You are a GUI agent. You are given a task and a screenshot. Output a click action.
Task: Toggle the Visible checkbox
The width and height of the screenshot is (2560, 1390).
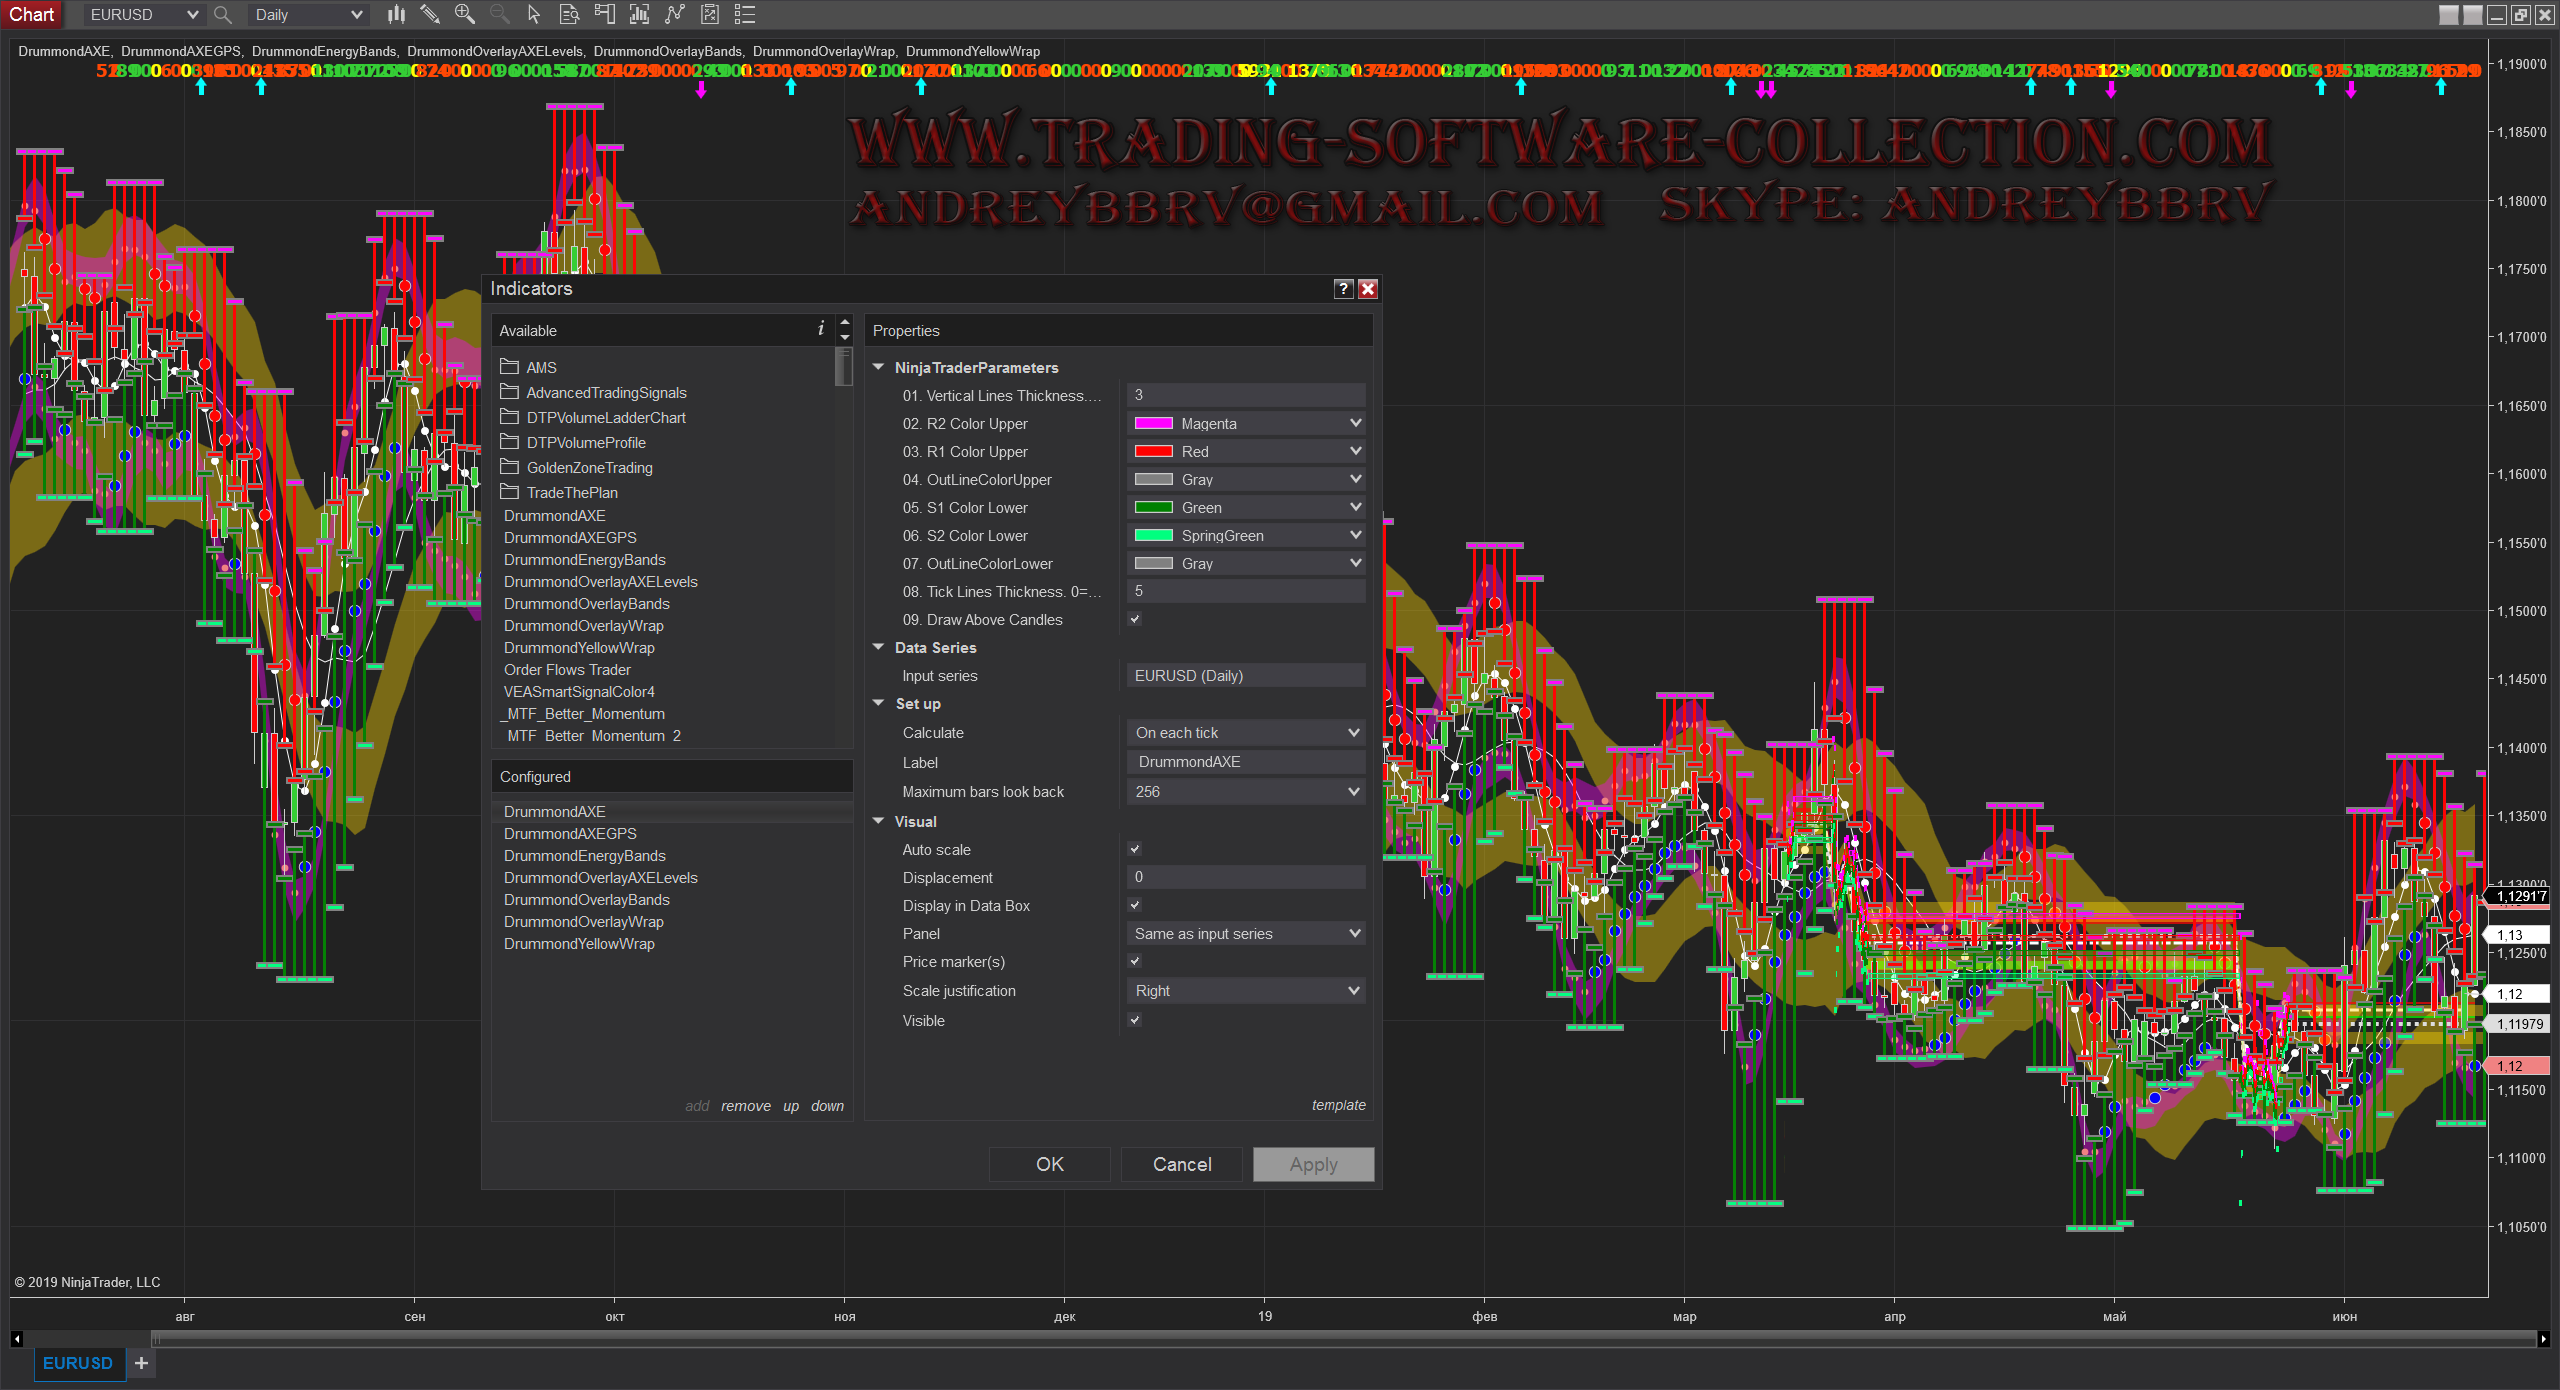coord(1135,1020)
